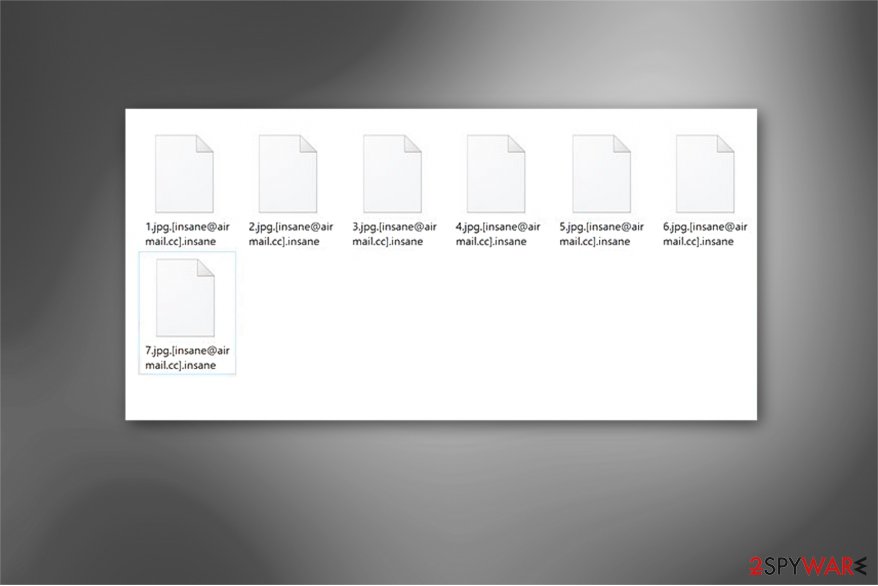Click the filename text 7.jpg.[insane@airmail.cc].insane
Screen dimensions: 878x586
click(x=187, y=358)
